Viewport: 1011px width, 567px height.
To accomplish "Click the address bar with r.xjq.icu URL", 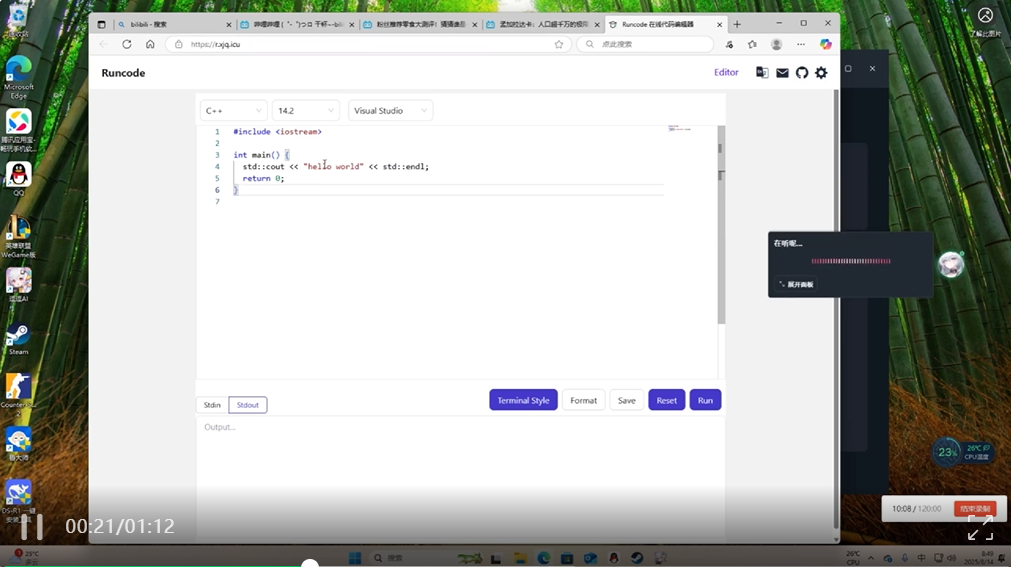I will [x=368, y=45].
